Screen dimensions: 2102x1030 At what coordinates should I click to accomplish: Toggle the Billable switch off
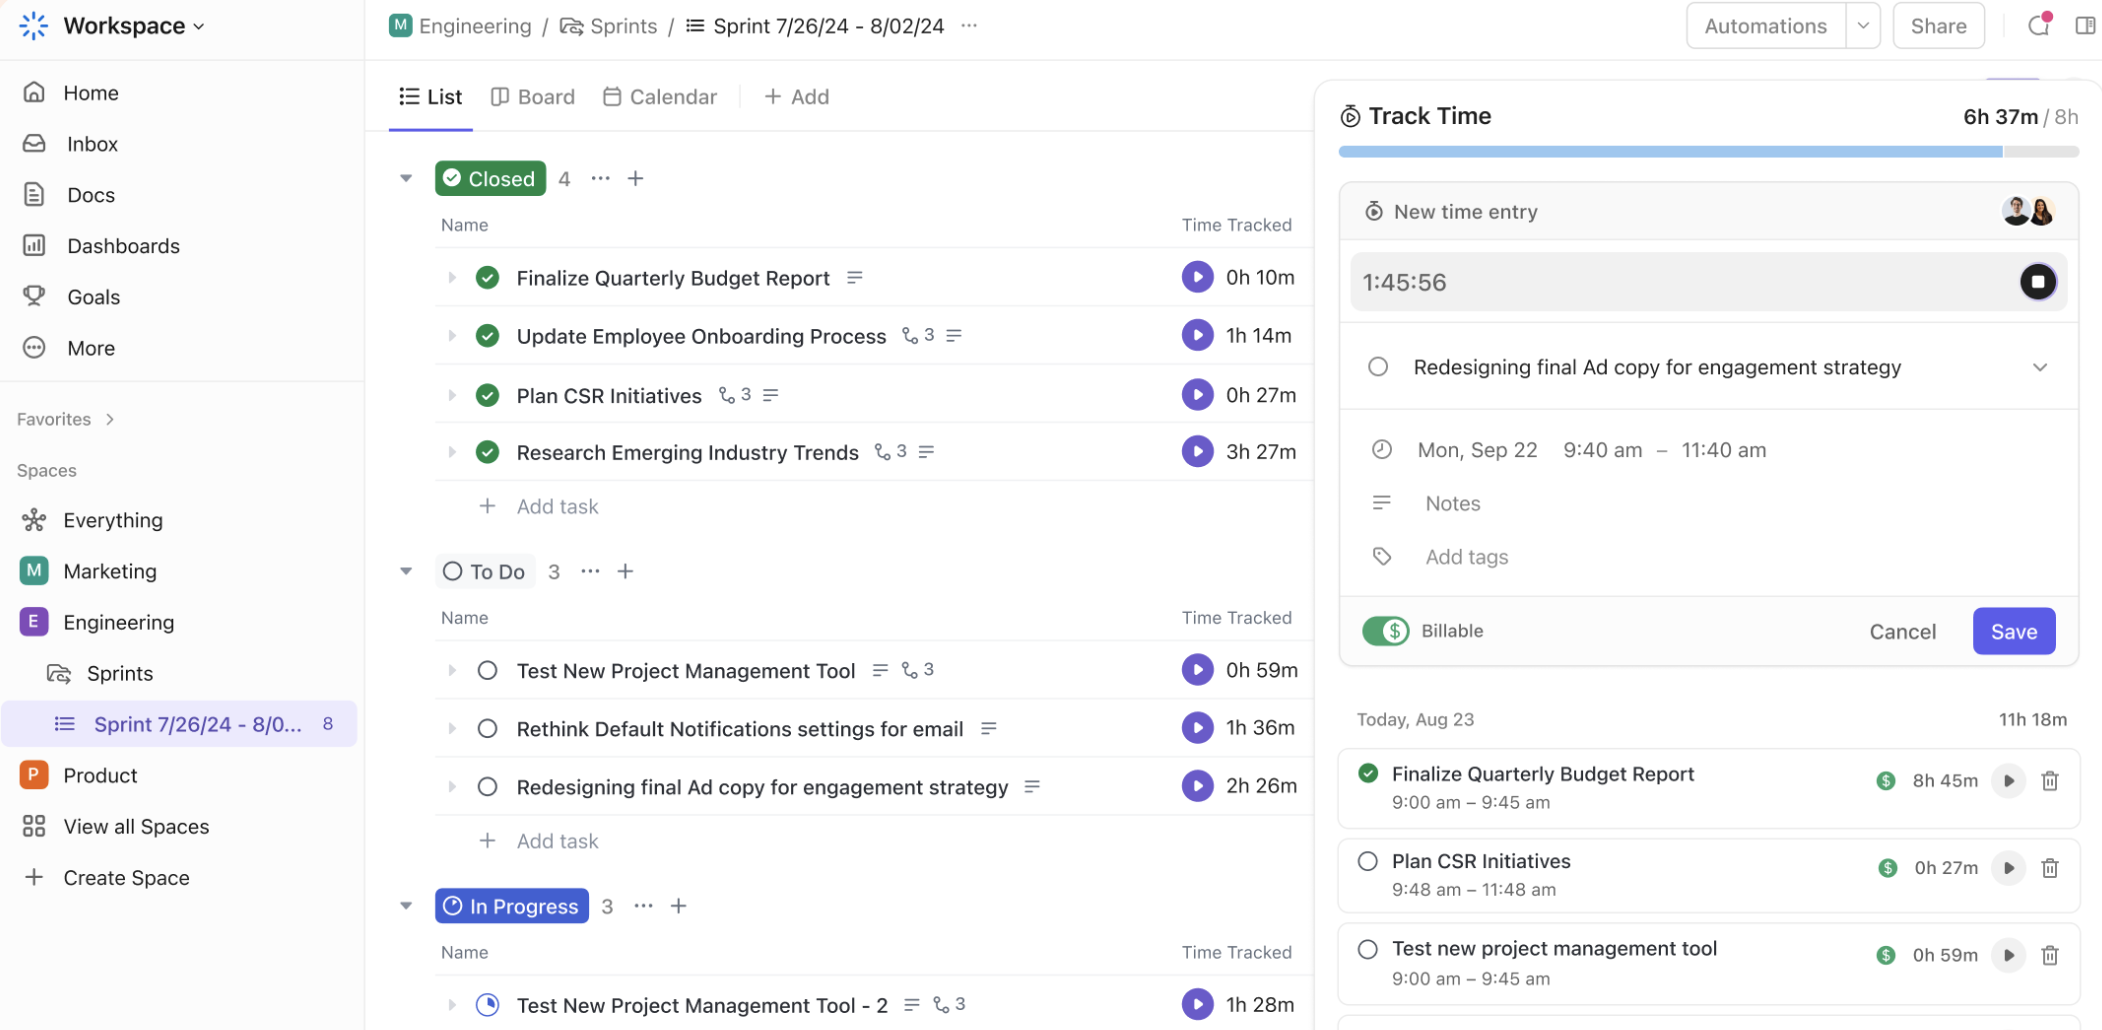point(1385,631)
